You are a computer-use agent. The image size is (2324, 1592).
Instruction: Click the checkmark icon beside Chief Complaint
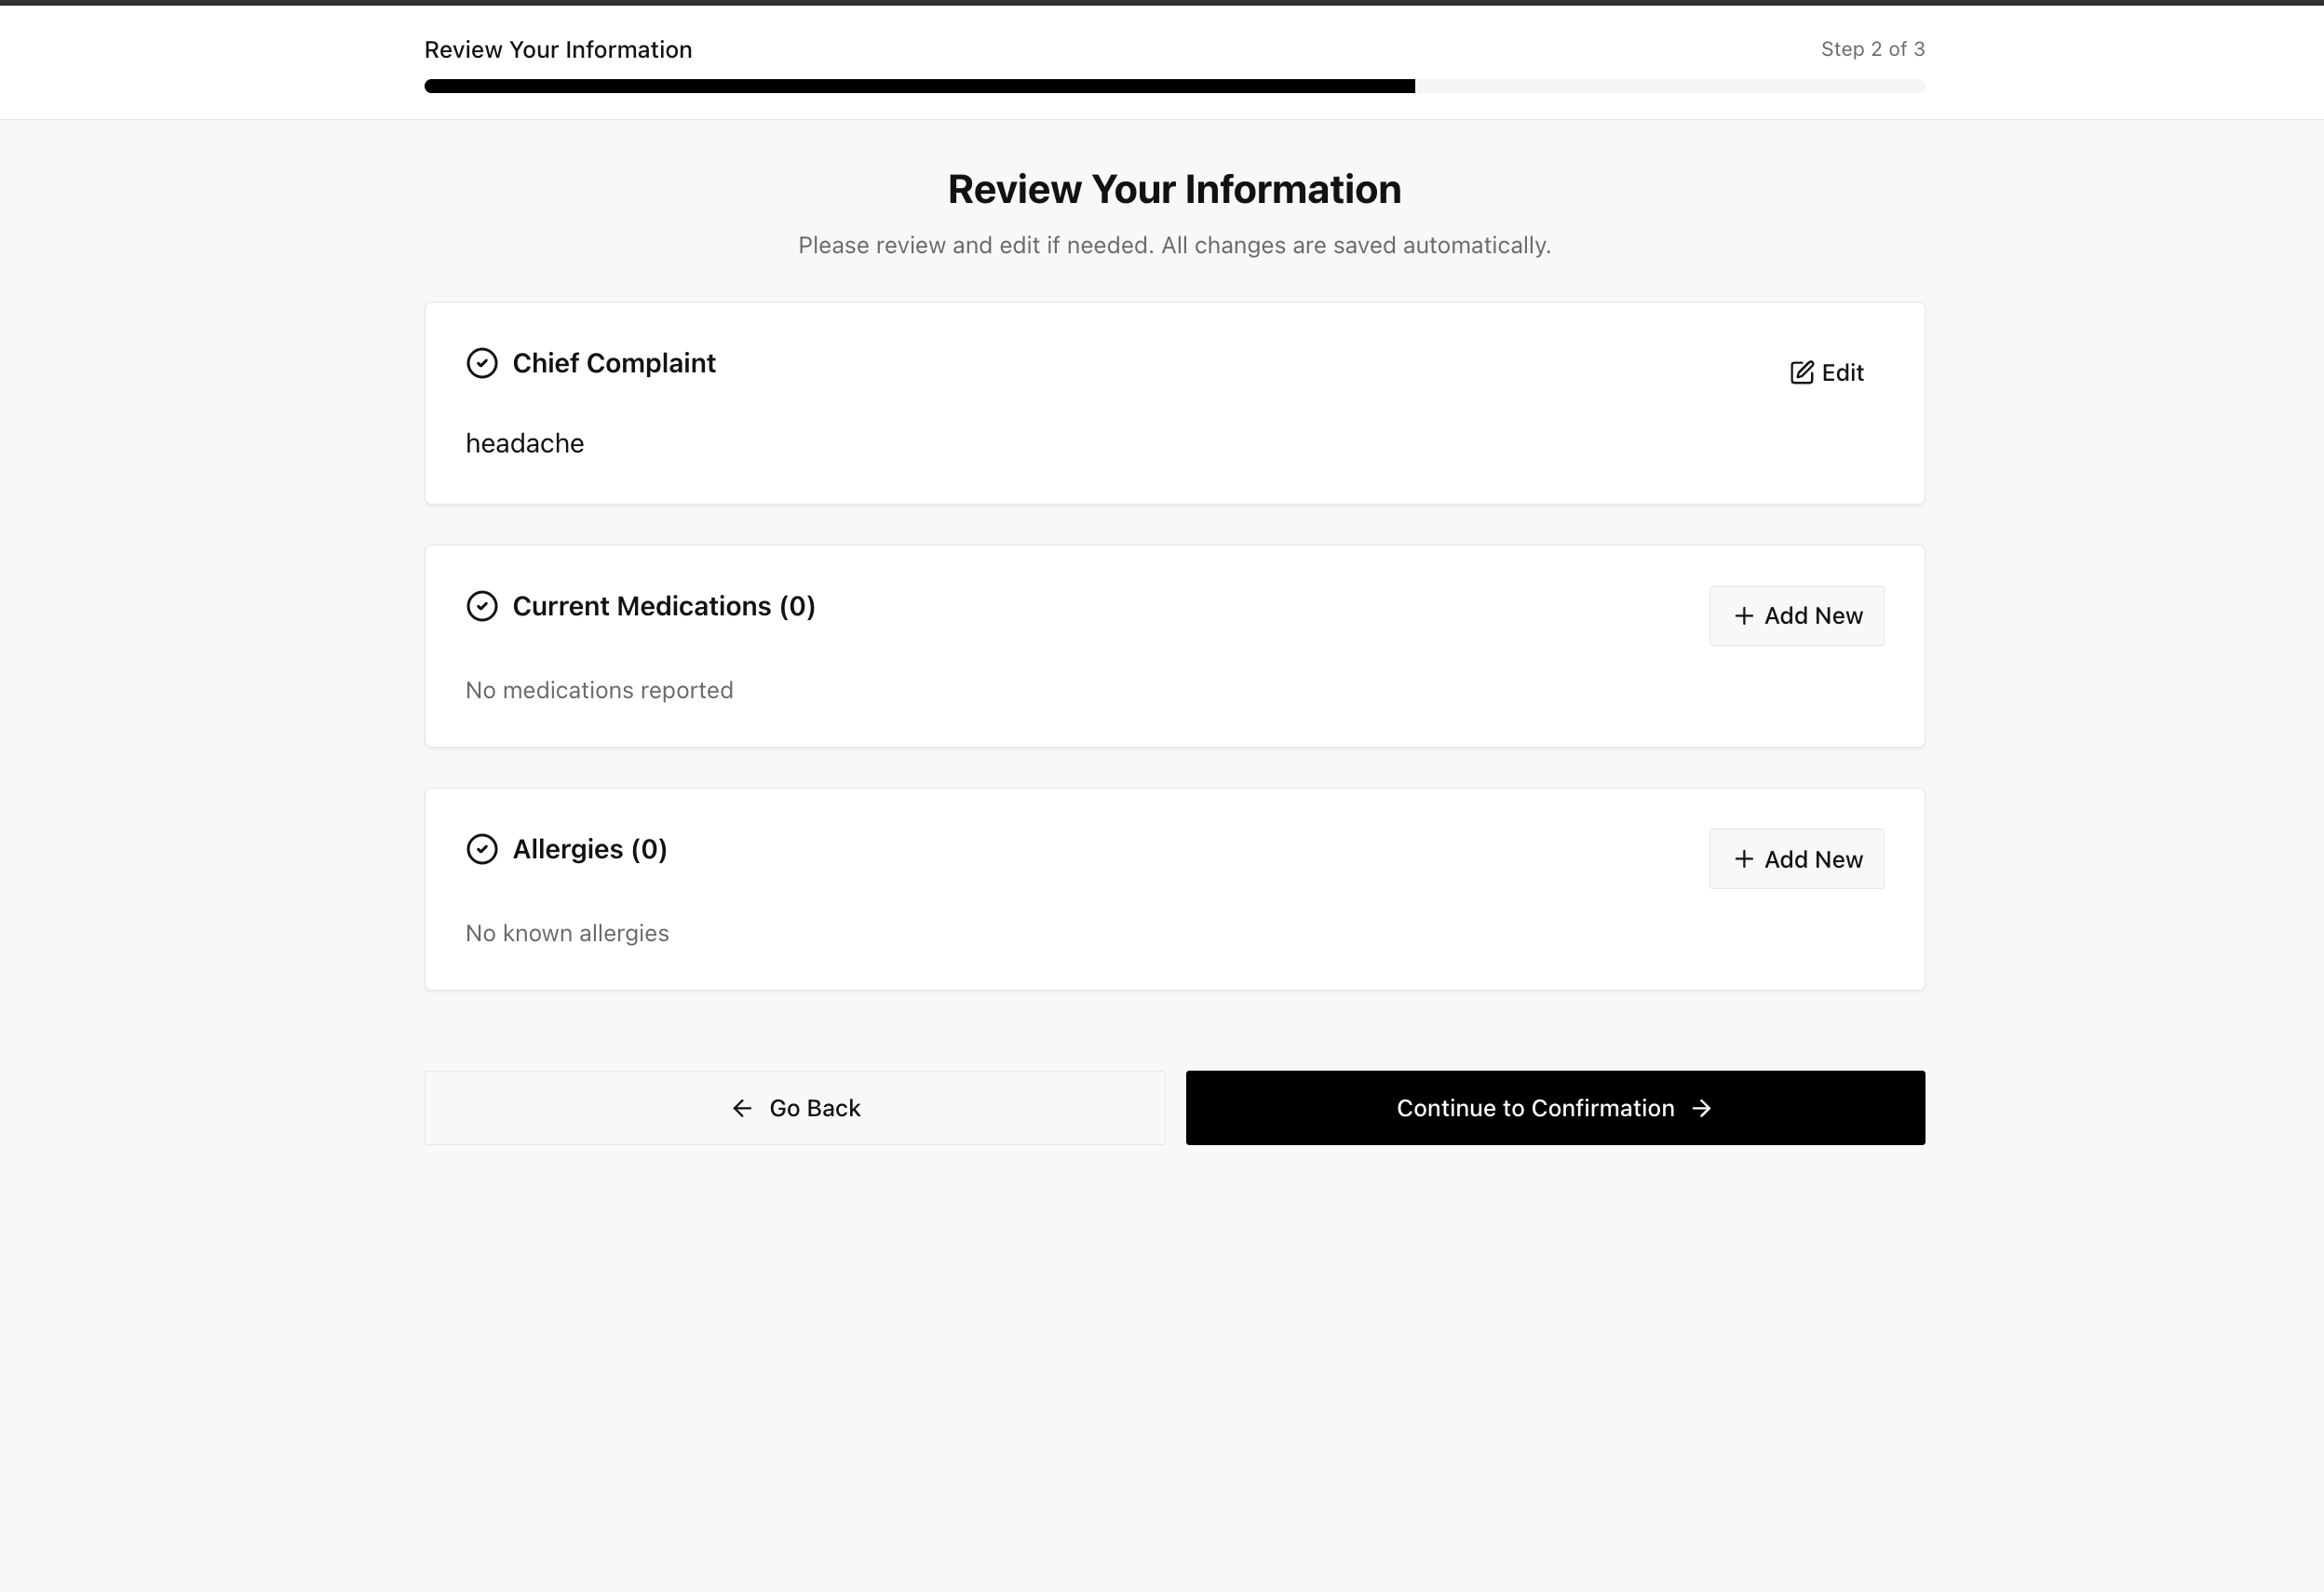point(482,363)
